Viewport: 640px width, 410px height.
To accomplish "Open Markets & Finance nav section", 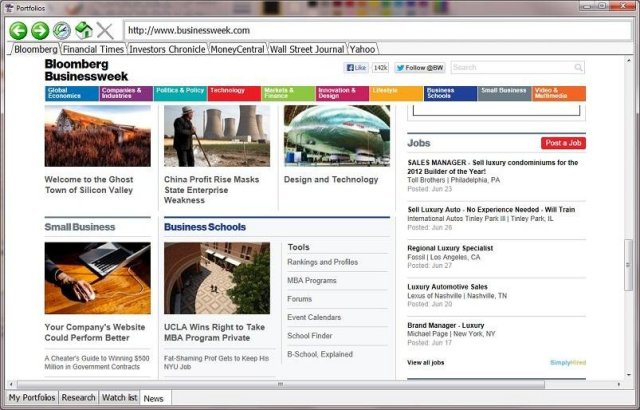I will pos(288,93).
